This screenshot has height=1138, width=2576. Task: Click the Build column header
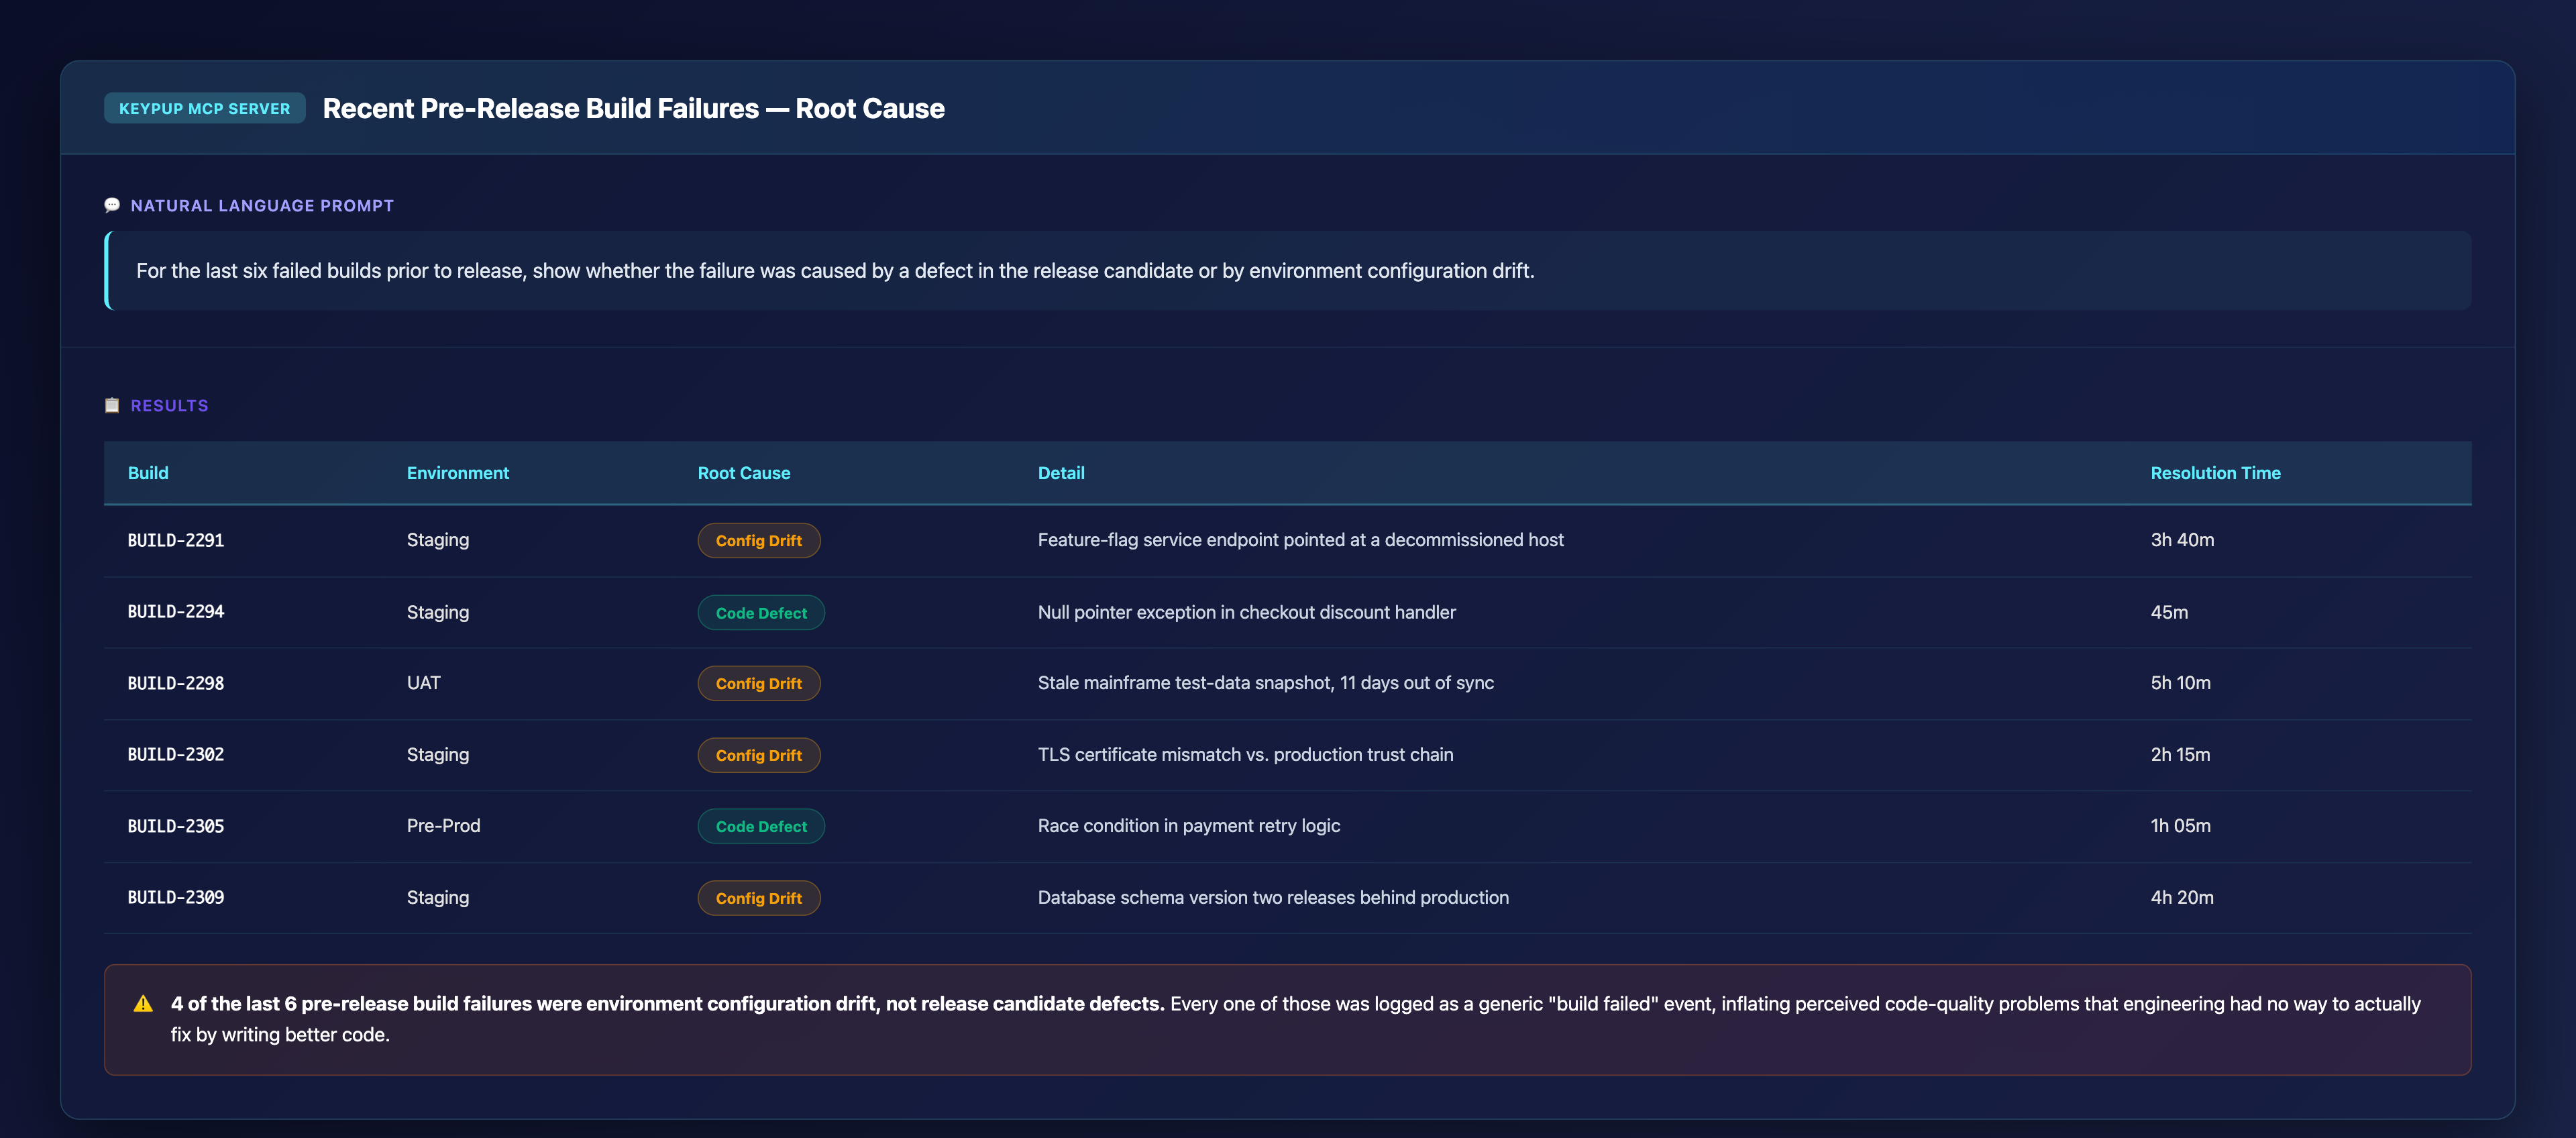[148, 473]
